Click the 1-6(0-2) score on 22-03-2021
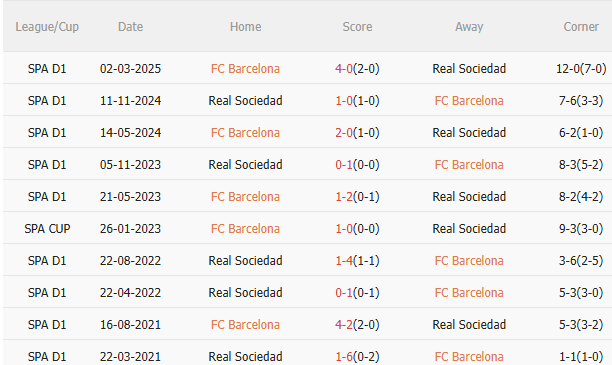 tap(357, 357)
